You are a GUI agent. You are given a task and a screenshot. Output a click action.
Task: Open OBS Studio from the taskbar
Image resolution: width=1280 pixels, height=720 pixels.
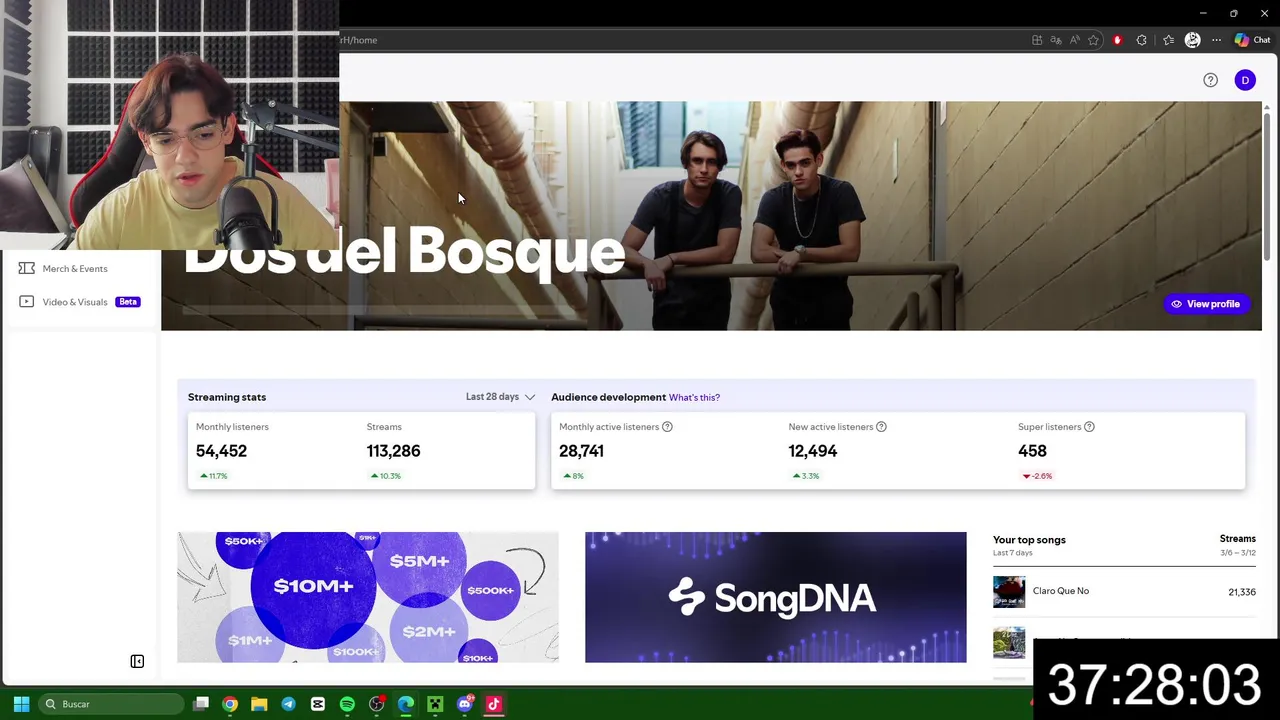click(376, 704)
